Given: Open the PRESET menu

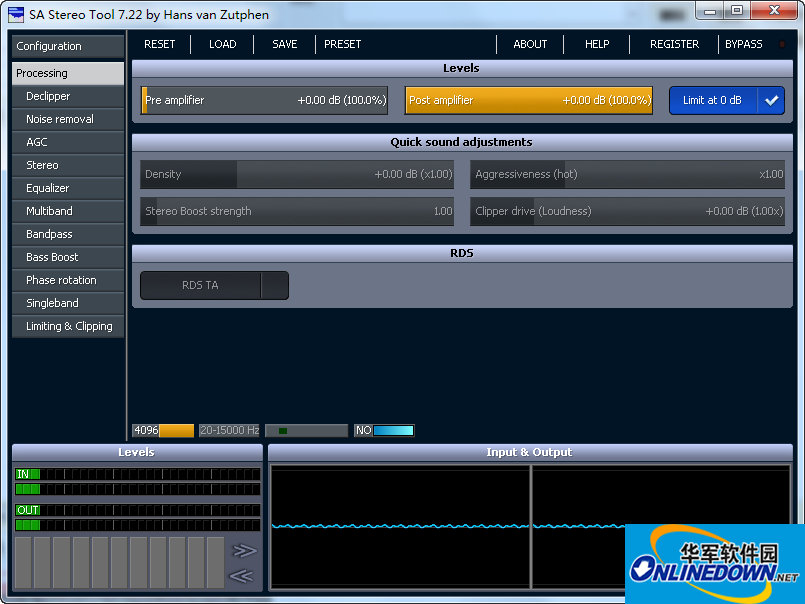Looking at the screenshot, I should [x=343, y=44].
